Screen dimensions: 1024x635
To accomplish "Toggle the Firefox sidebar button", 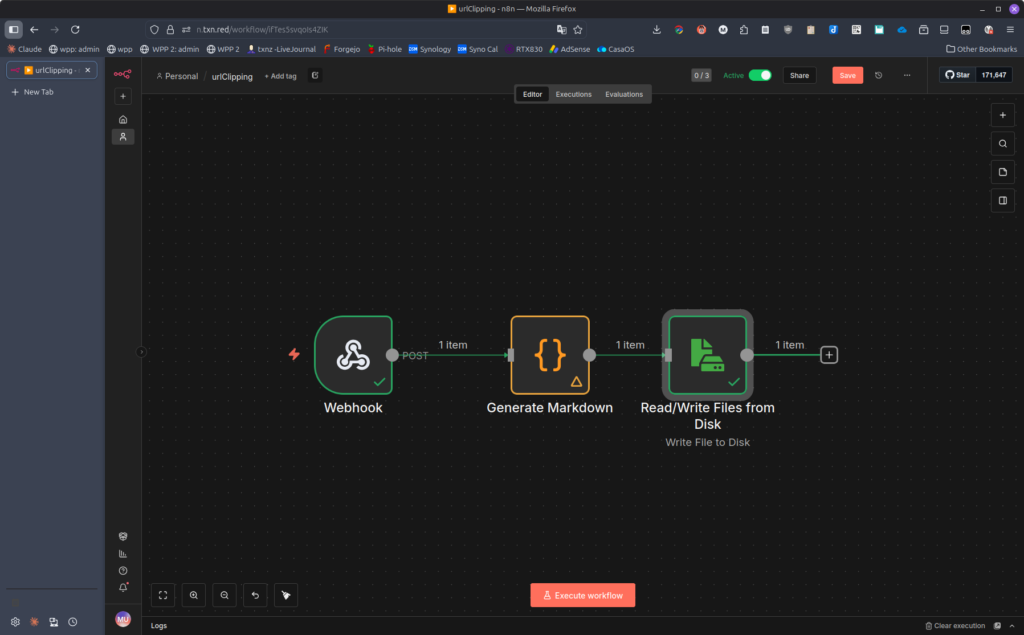I will point(14,29).
